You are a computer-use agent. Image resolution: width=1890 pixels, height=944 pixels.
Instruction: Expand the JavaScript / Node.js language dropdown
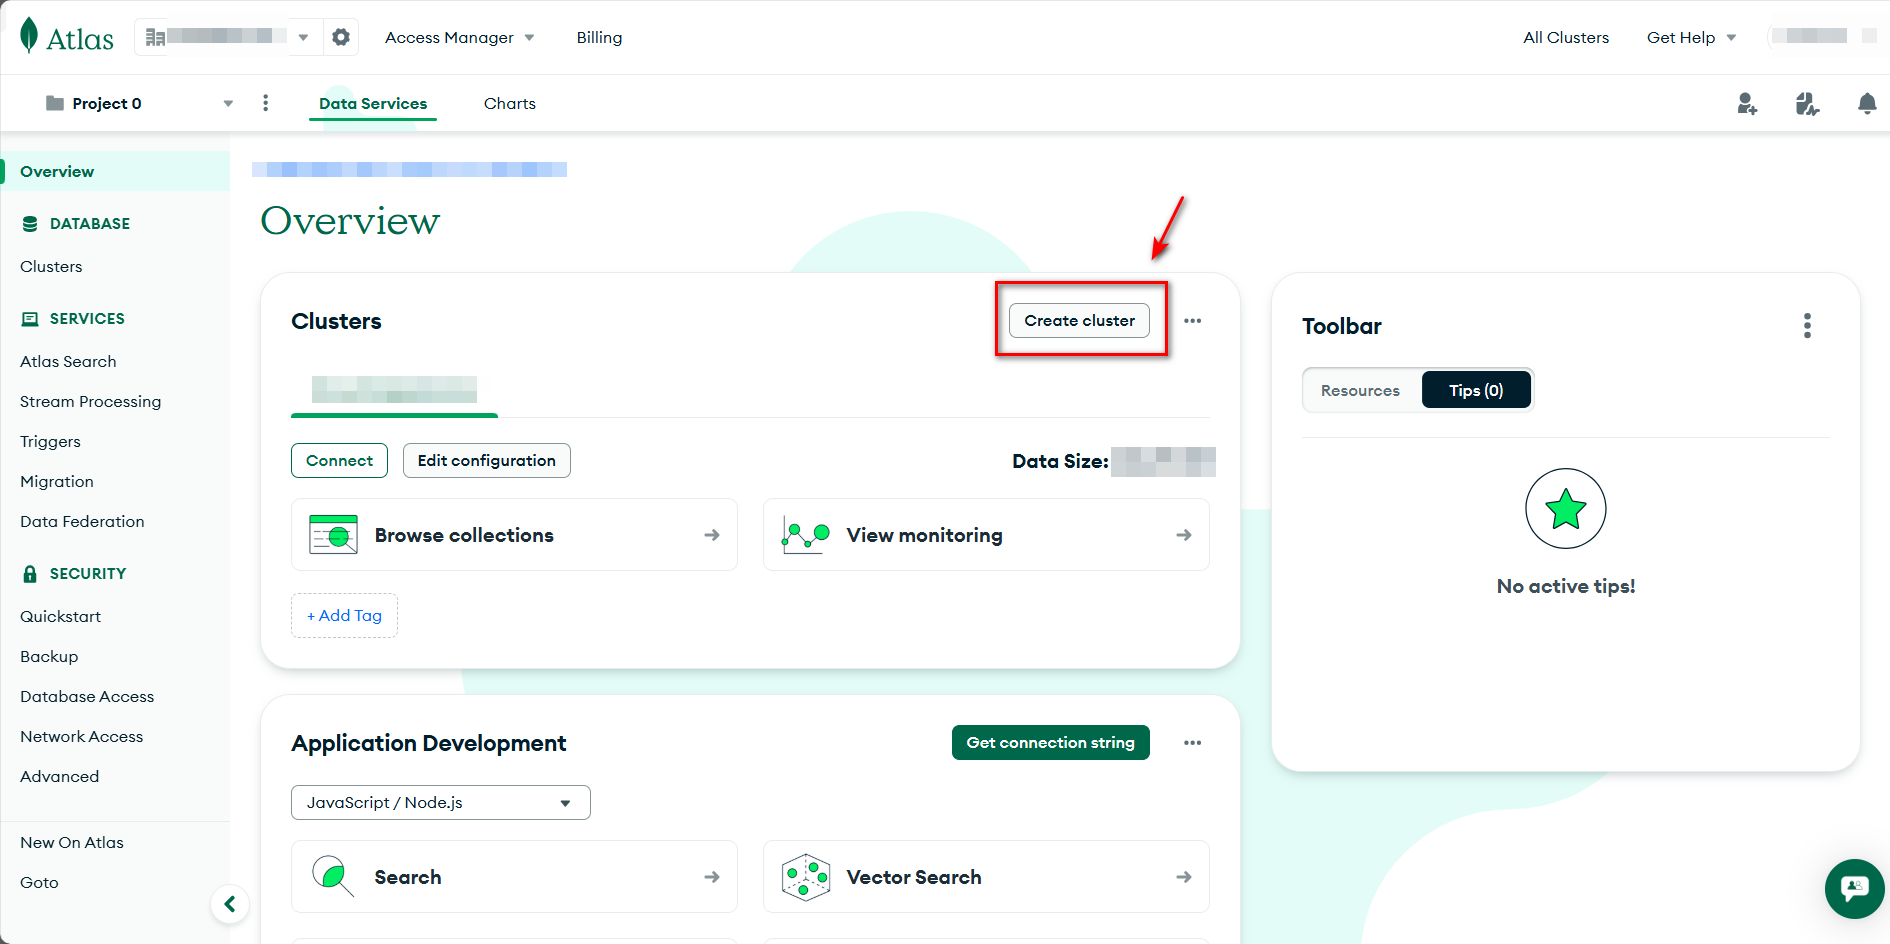440,803
